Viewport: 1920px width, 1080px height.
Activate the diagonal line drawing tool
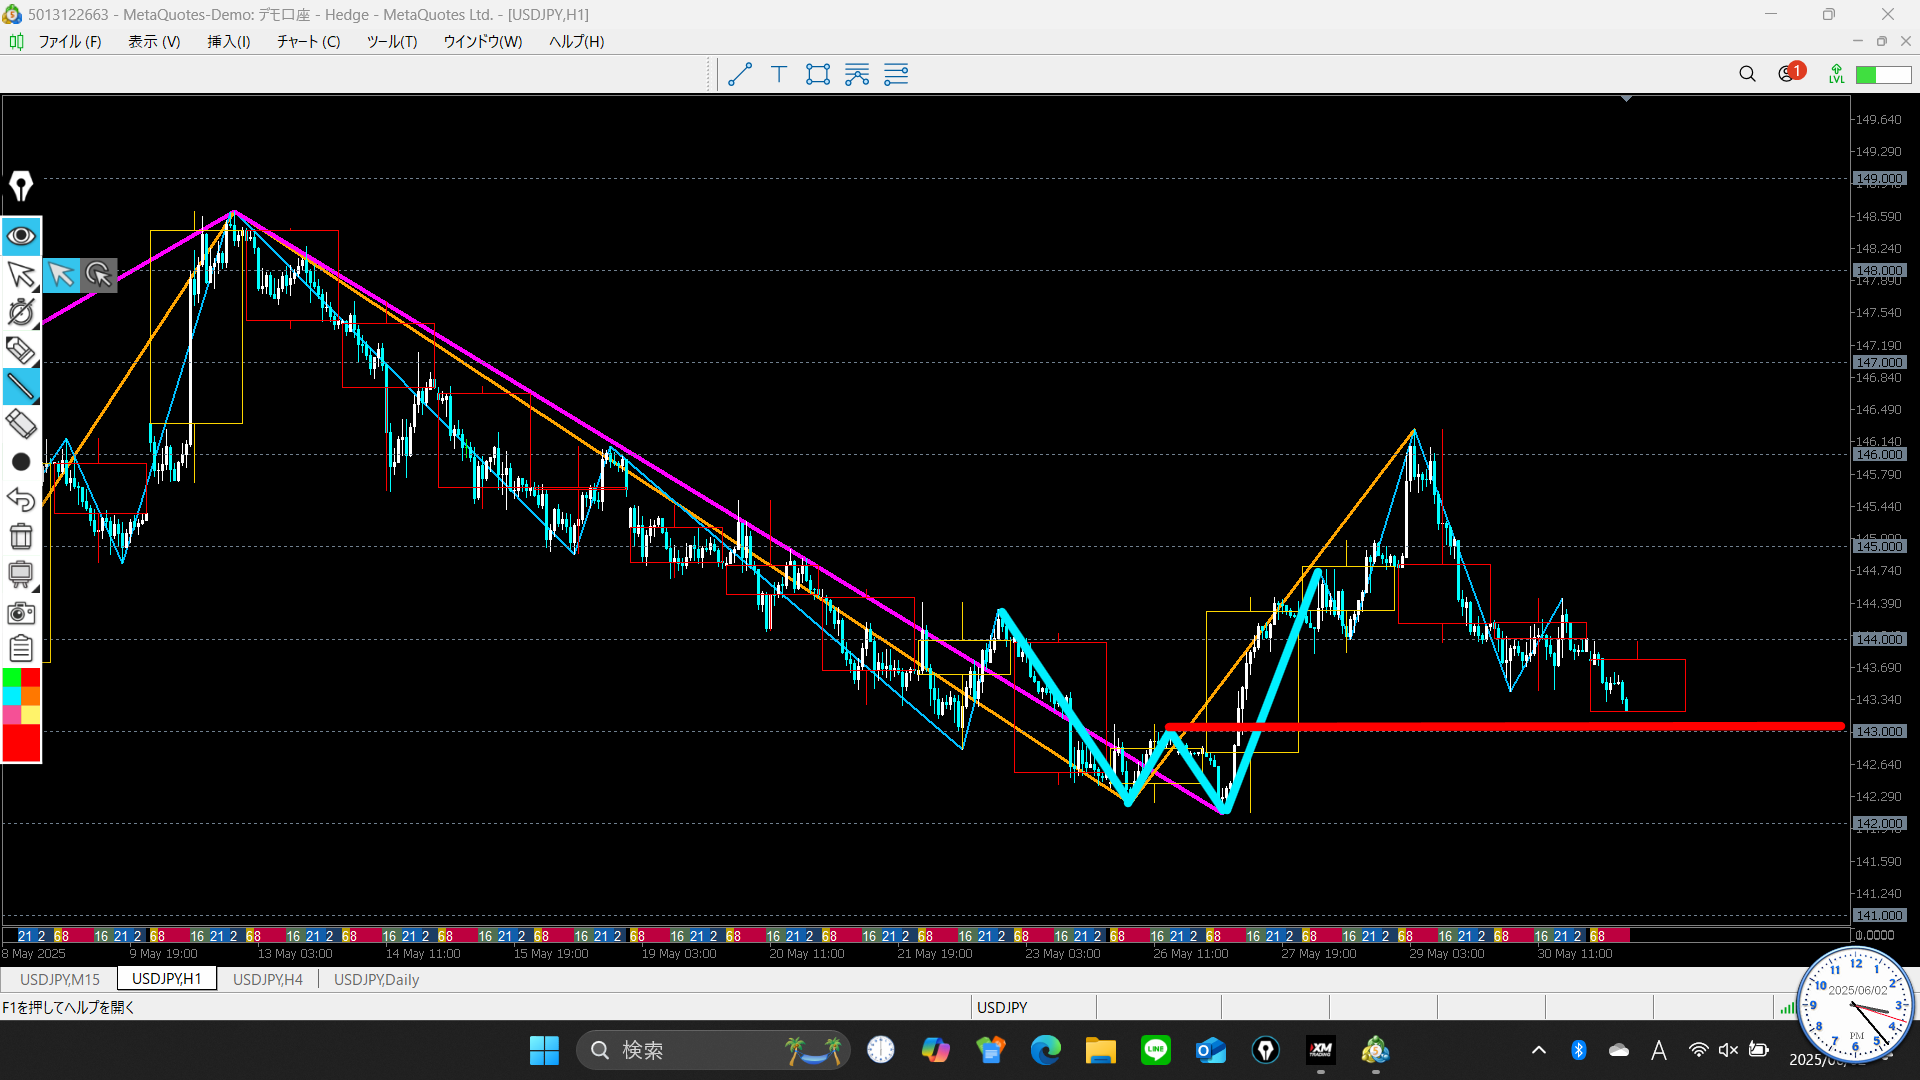pyautogui.click(x=21, y=387)
